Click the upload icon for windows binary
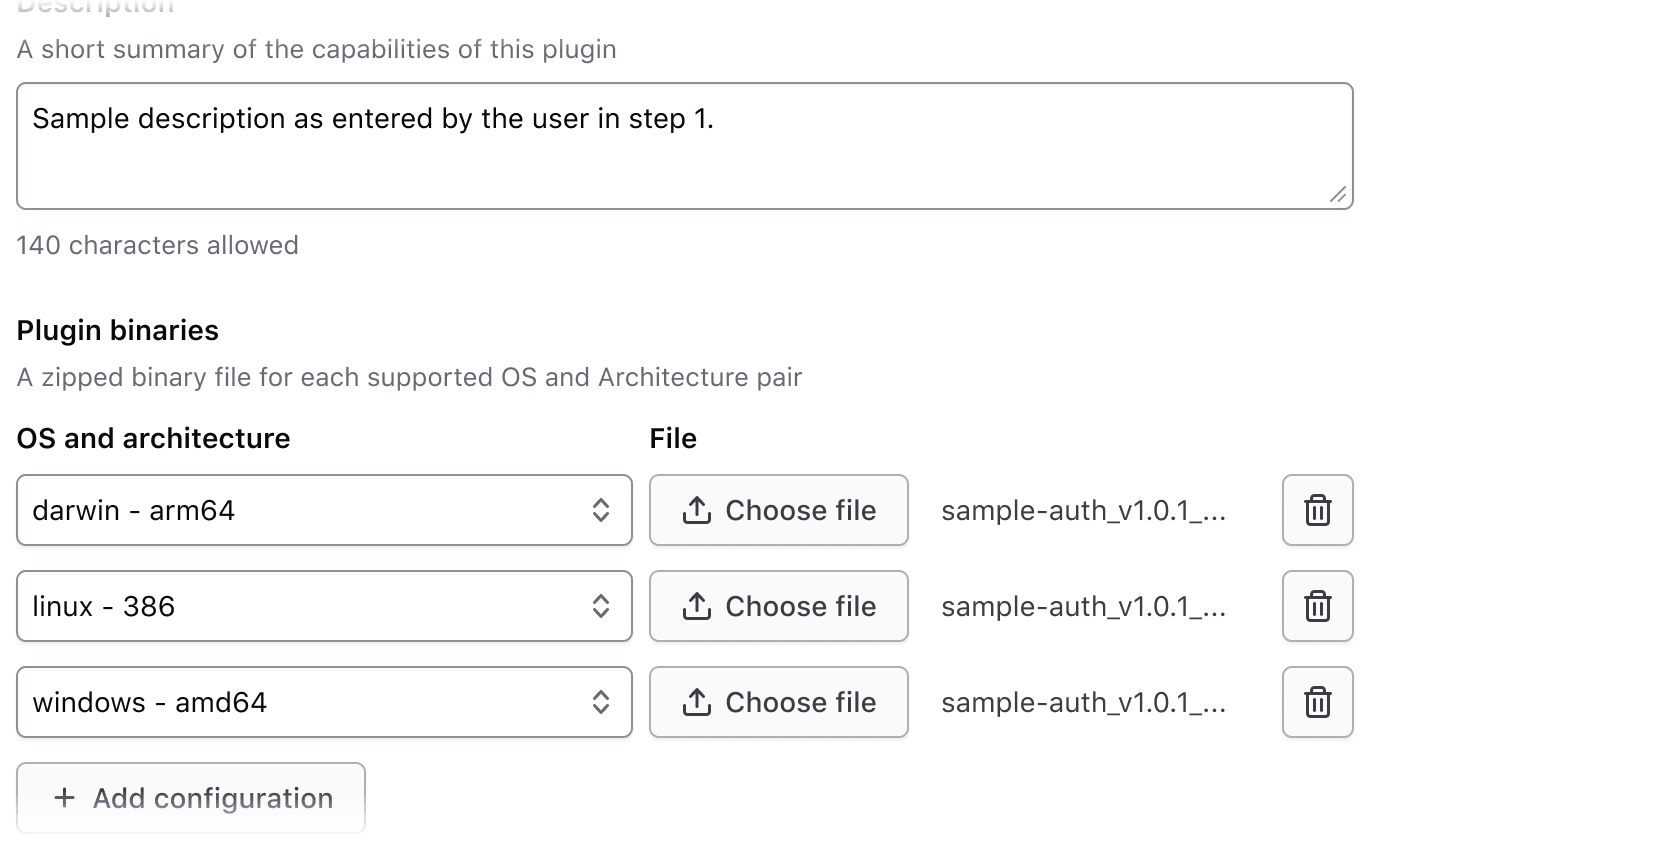This screenshot has width=1672, height=858. [696, 702]
